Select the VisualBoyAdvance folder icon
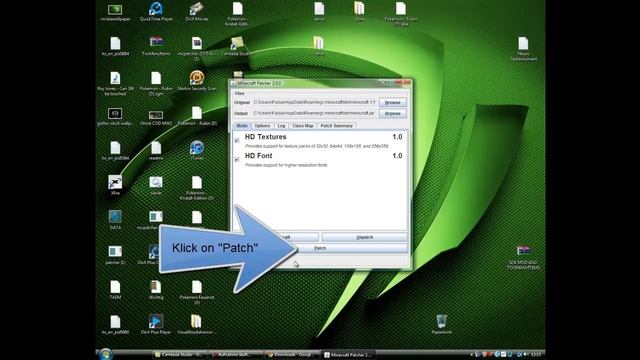 tap(196, 324)
